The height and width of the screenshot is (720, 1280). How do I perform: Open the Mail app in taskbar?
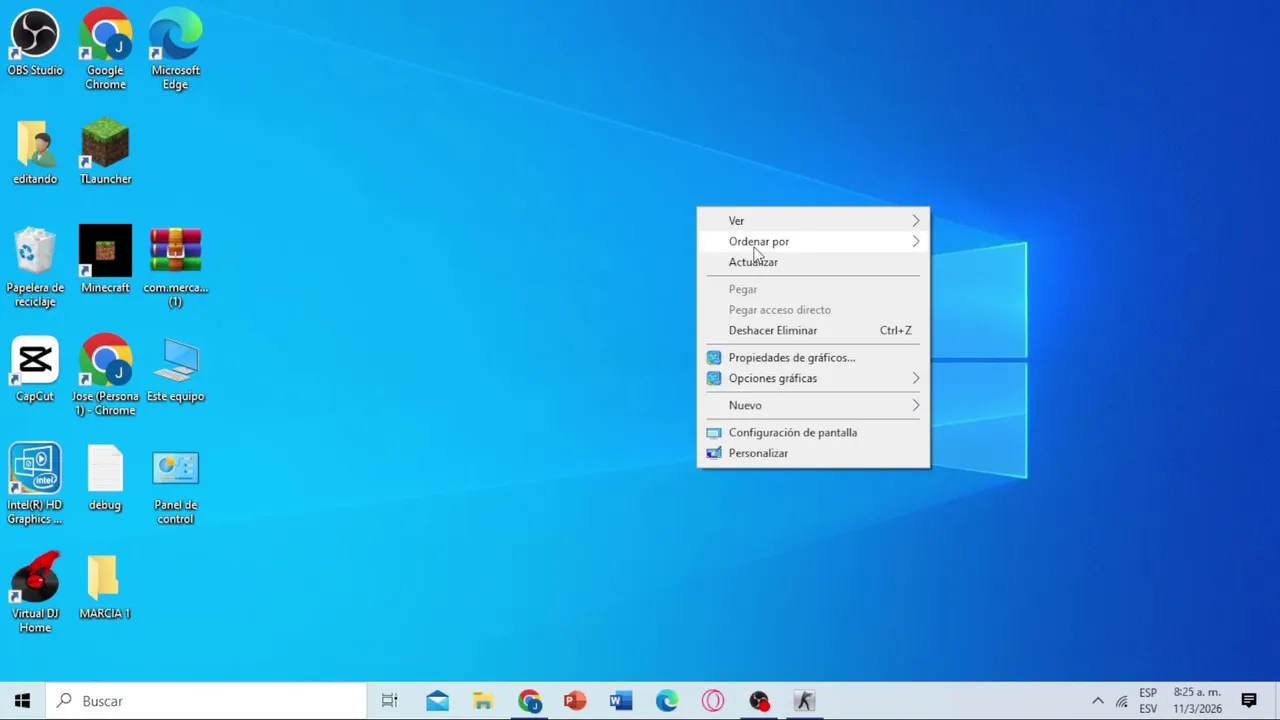(x=437, y=701)
